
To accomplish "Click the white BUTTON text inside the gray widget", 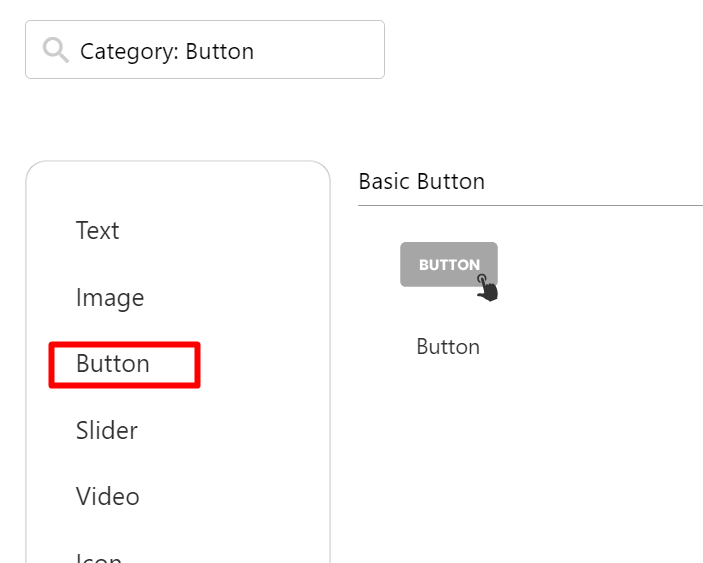I will (x=449, y=265).
